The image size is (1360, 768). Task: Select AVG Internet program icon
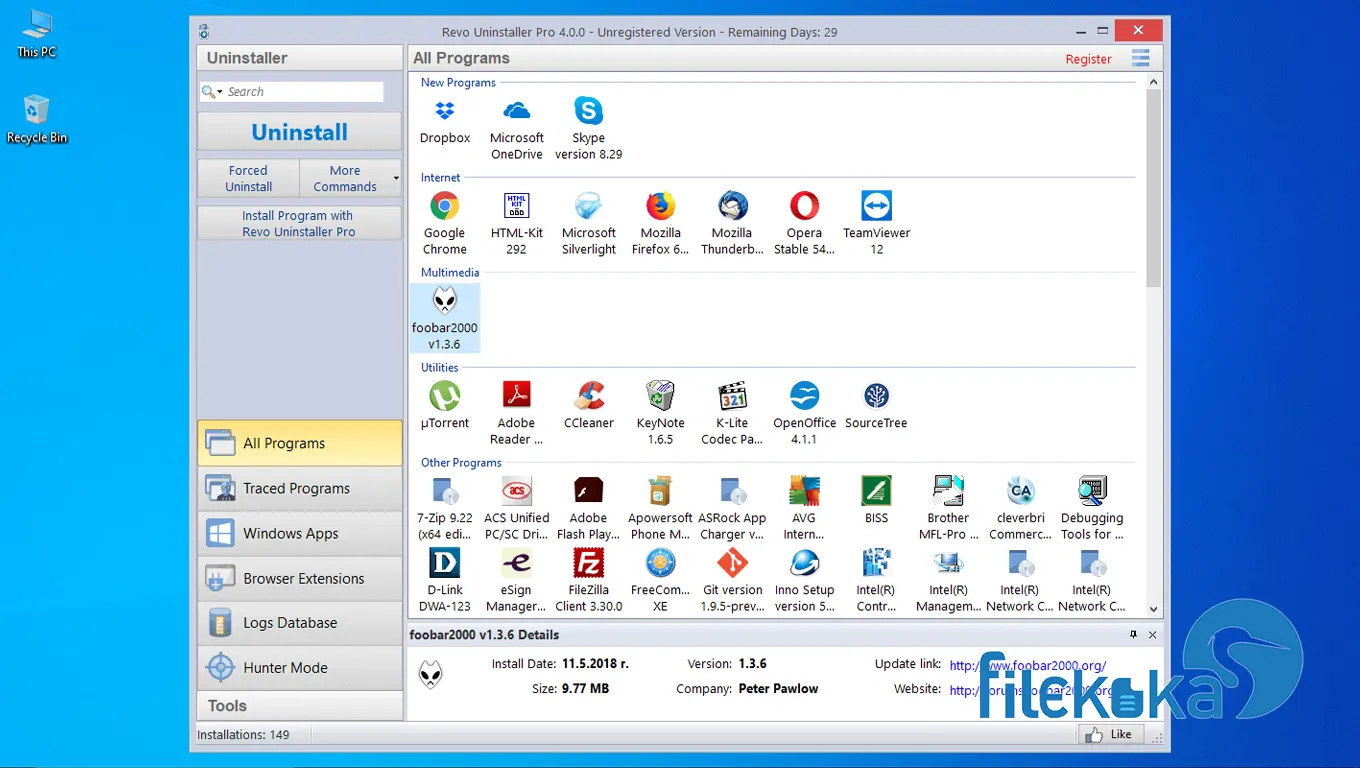pyautogui.click(x=804, y=491)
